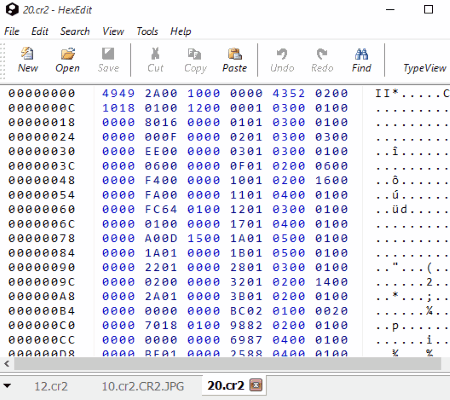The width and height of the screenshot is (450, 400).
Task: Click hex value 1200 at offset 0000000C
Action: coord(203,108)
